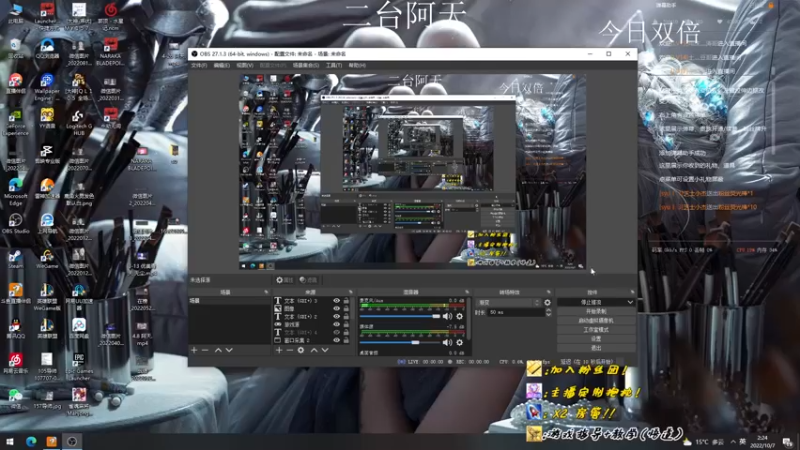Move the scene down in the Scenes panel

click(229, 351)
